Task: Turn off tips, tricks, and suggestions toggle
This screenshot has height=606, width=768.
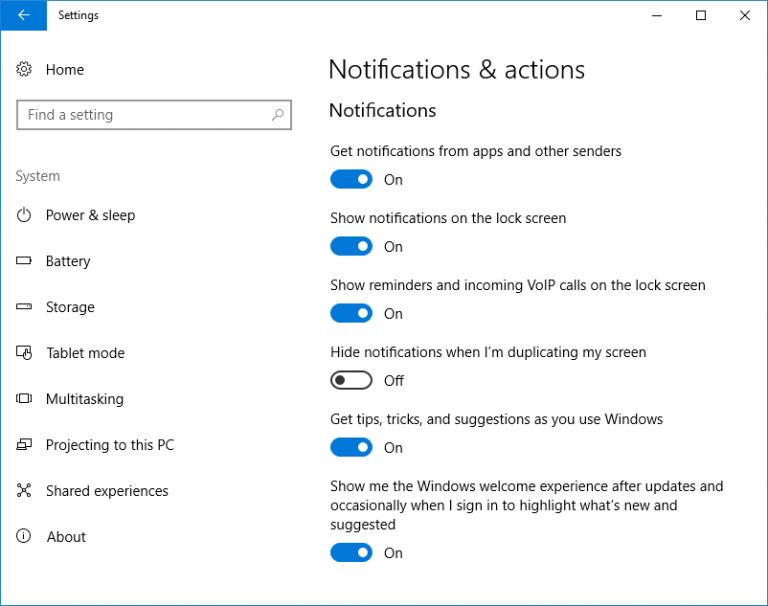Action: [351, 448]
